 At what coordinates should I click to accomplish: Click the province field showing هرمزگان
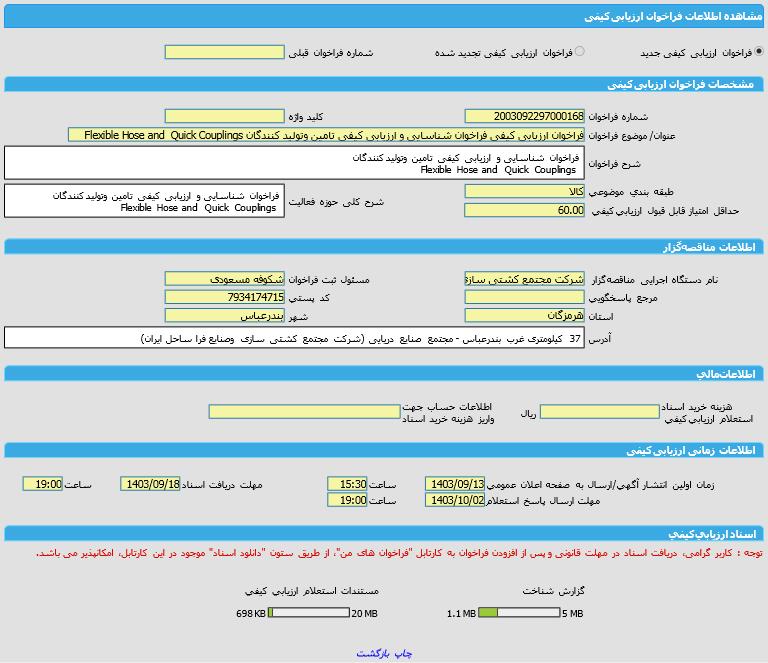point(525,316)
